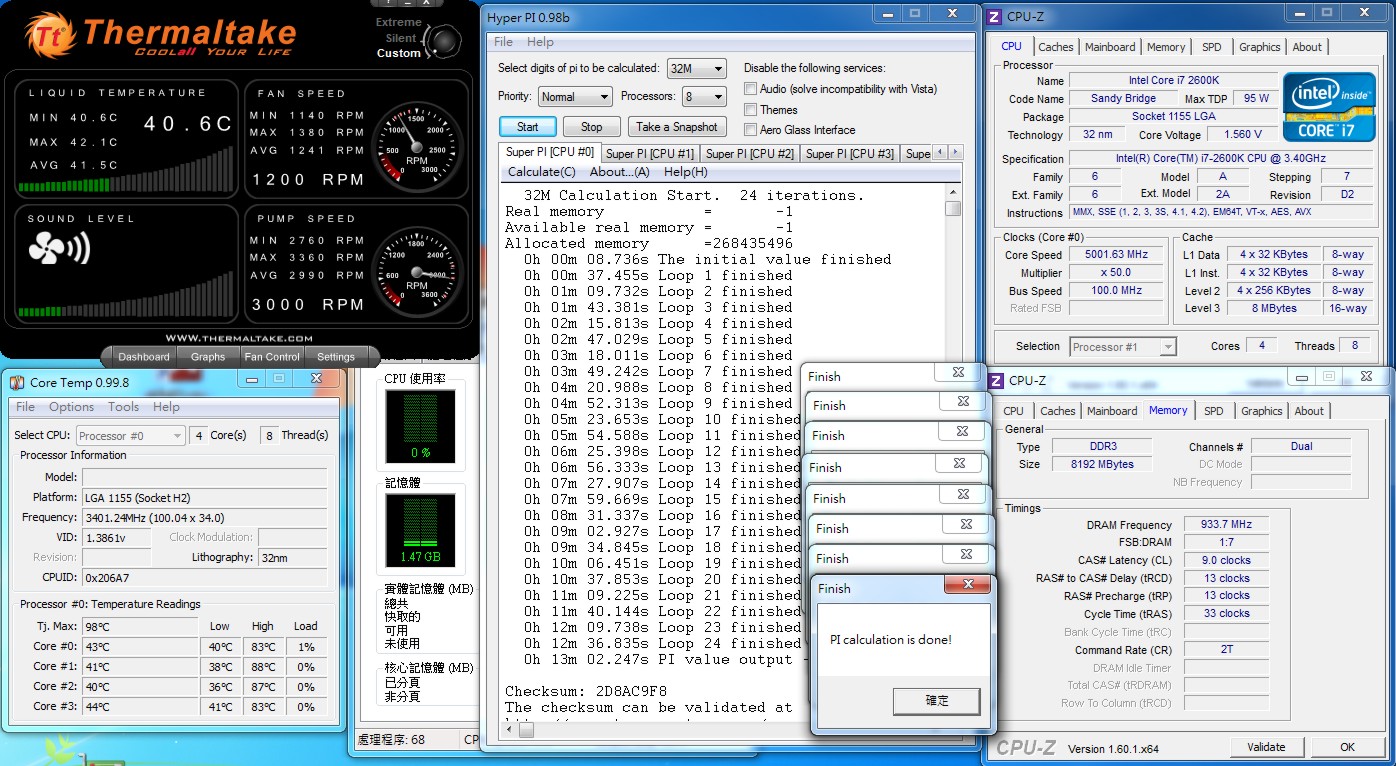Click DRAM Frequency value 933.7 MHz
The width and height of the screenshot is (1396, 766).
tap(1226, 524)
